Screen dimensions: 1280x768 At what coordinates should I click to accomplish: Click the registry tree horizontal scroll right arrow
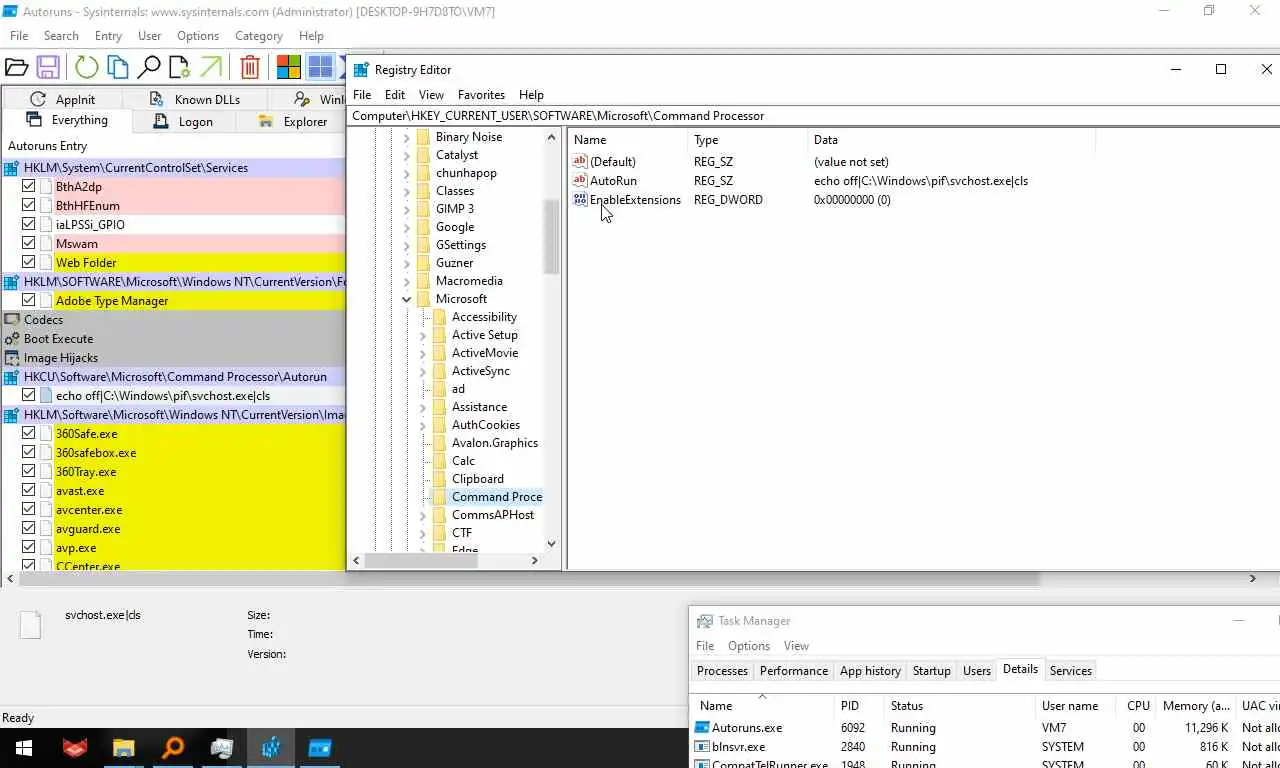point(534,561)
